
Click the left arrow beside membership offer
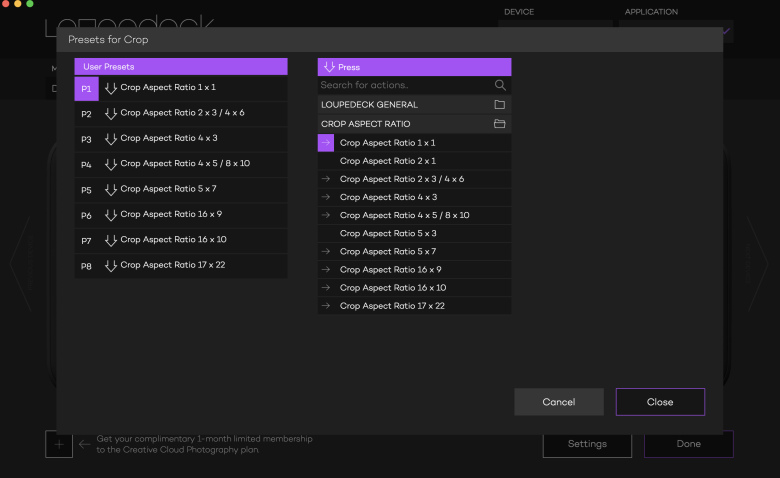point(85,444)
